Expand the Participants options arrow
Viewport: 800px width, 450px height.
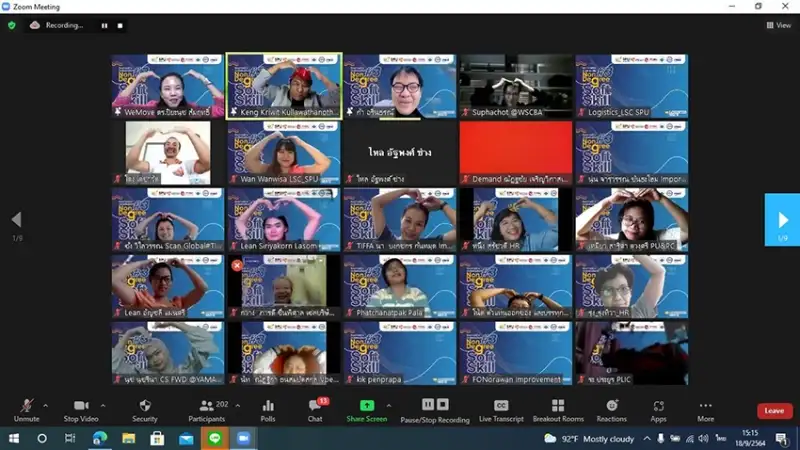[236, 405]
